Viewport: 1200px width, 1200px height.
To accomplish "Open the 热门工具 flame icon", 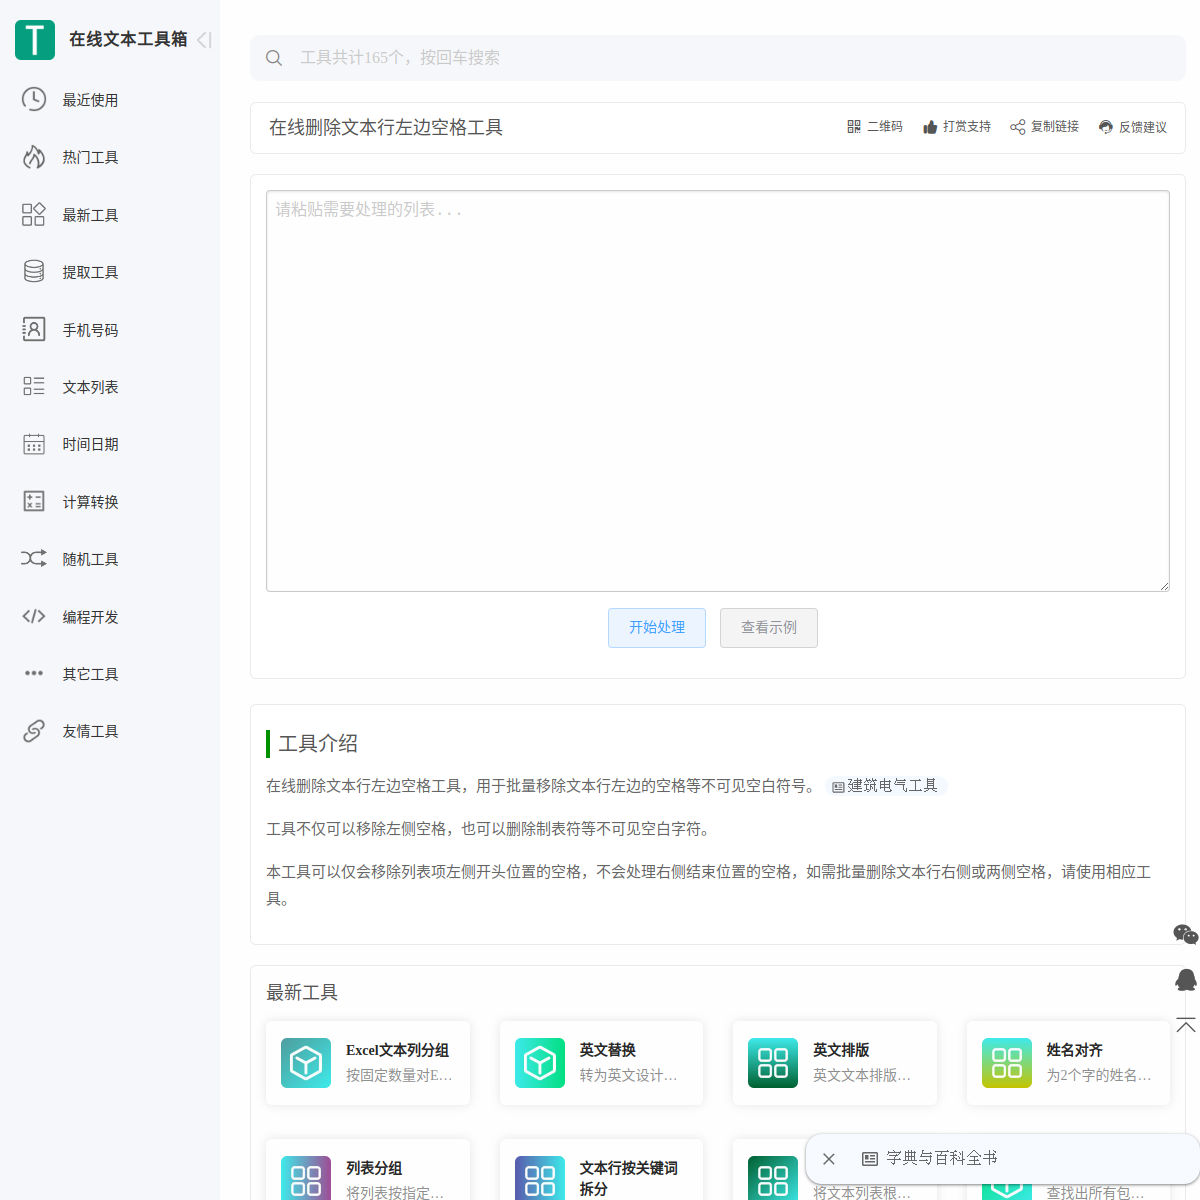I will 34,157.
